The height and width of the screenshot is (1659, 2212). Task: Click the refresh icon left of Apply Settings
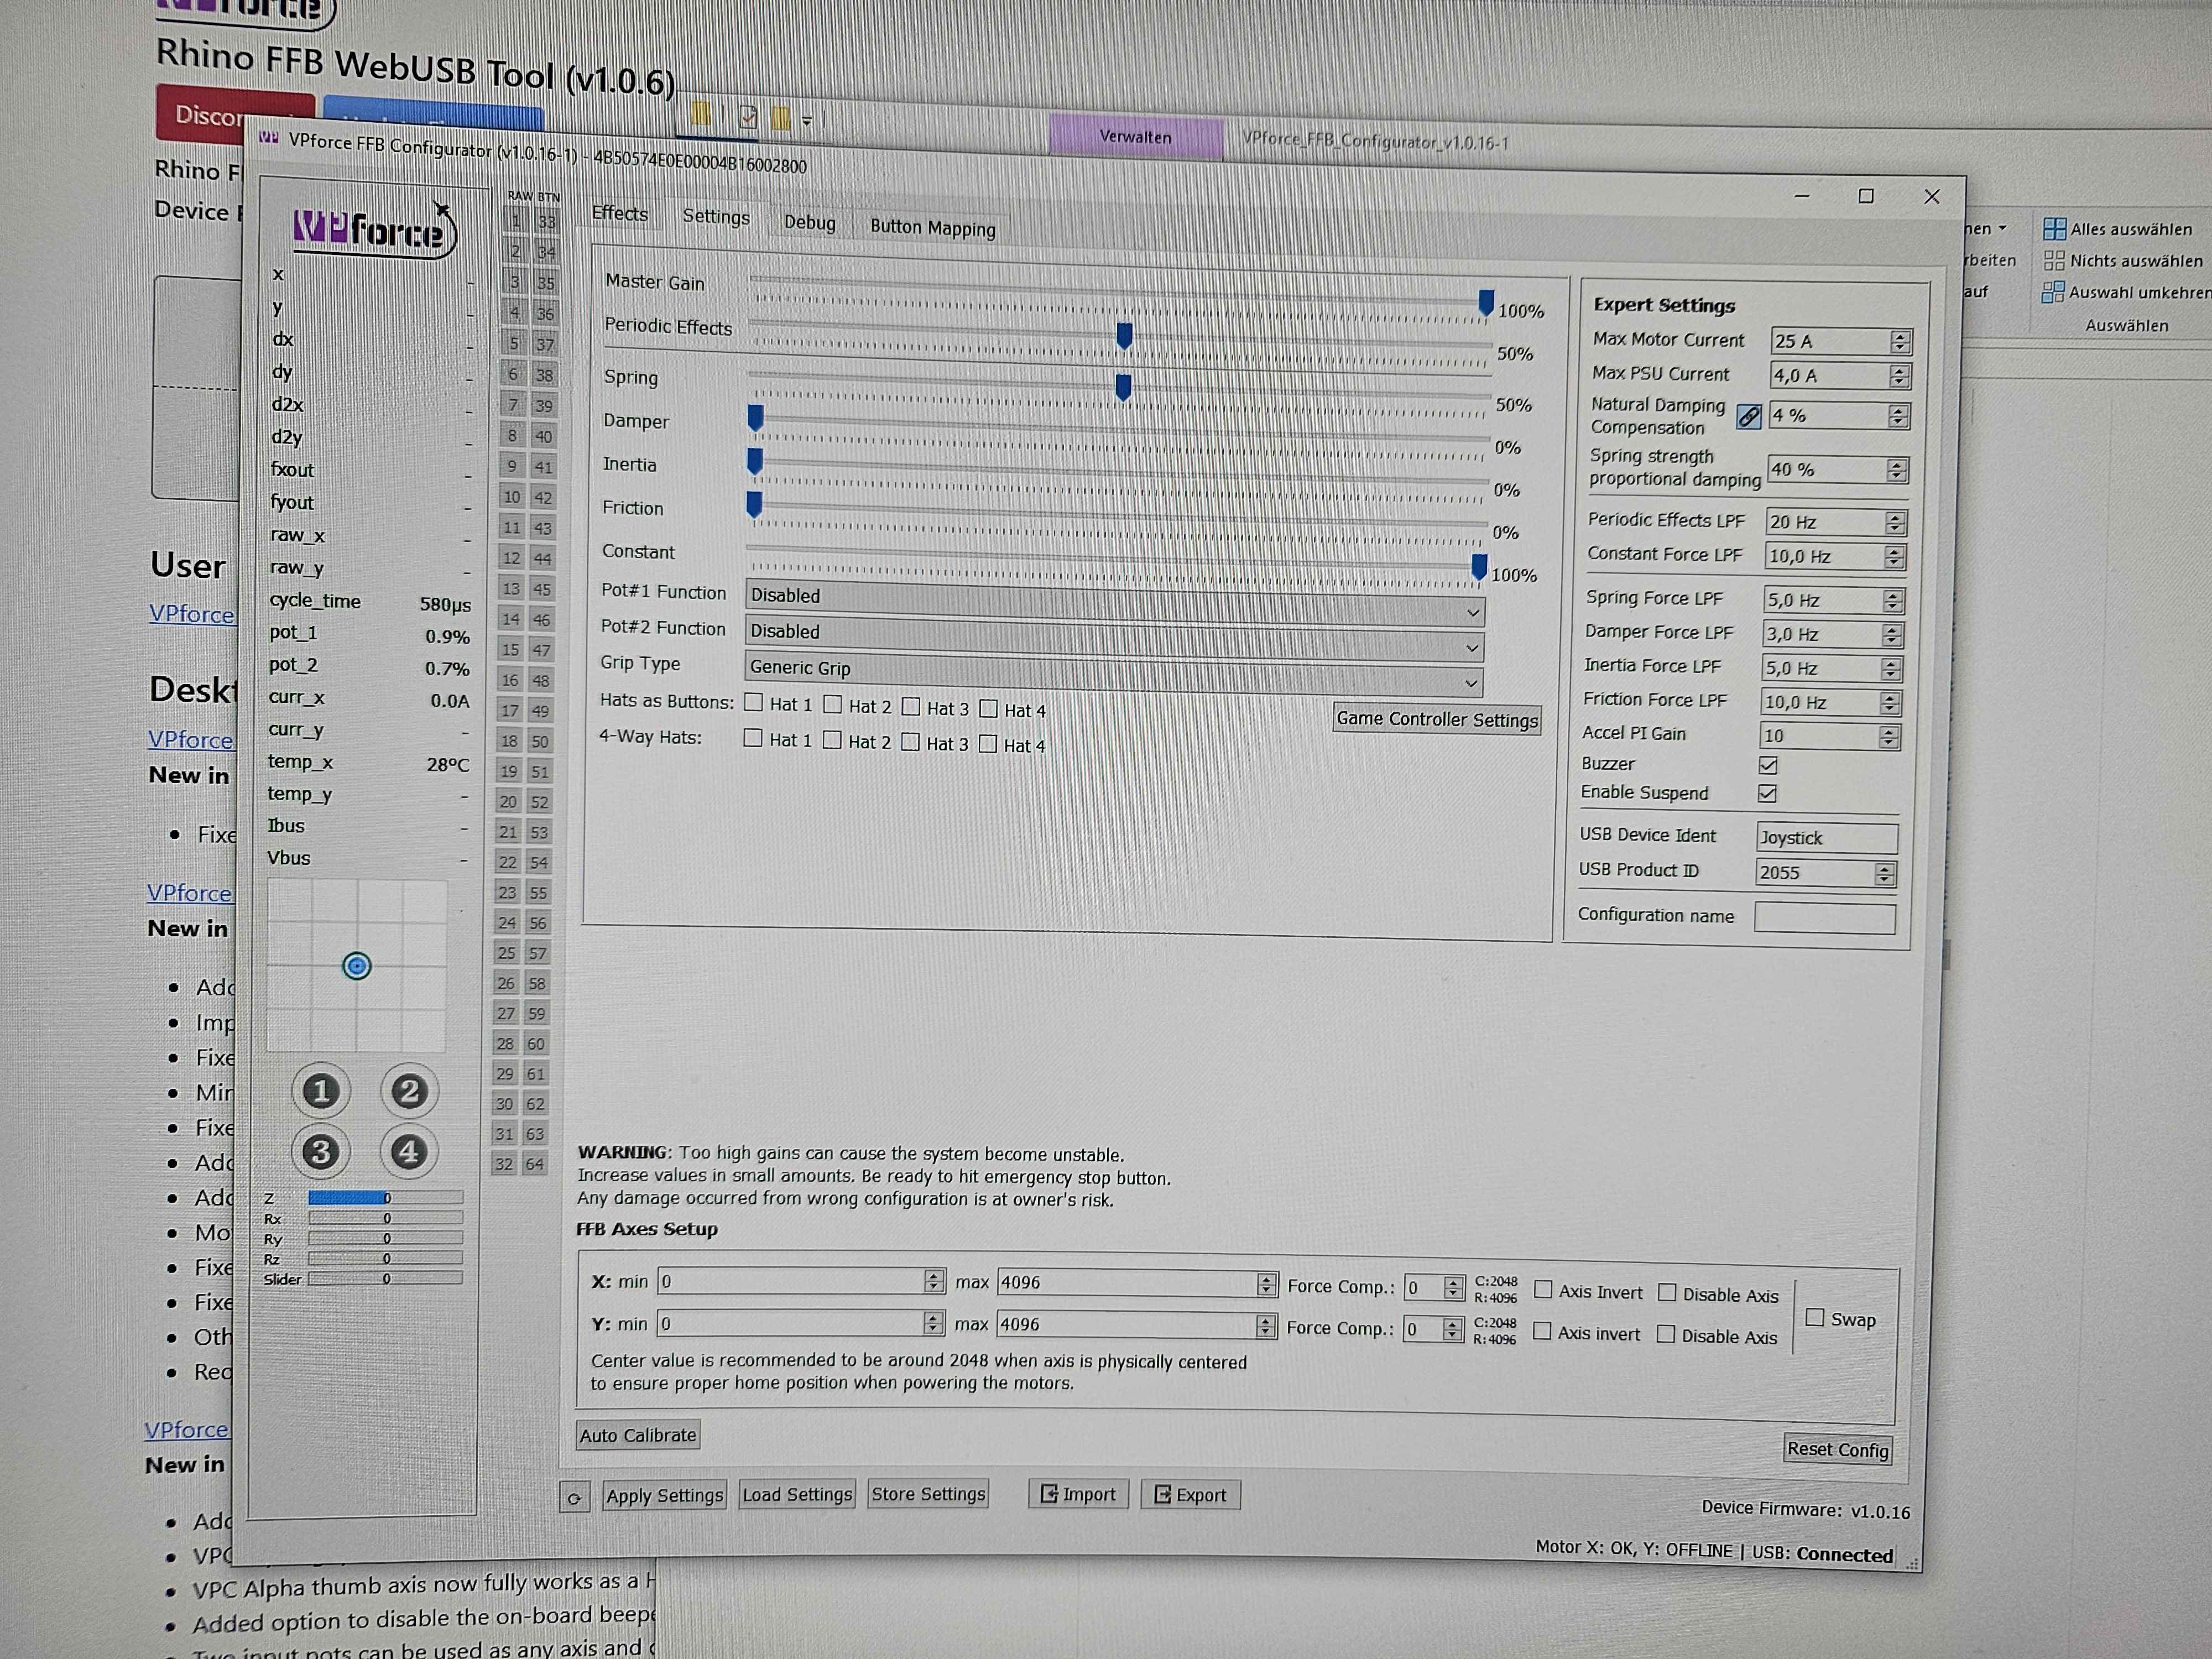tap(574, 1497)
